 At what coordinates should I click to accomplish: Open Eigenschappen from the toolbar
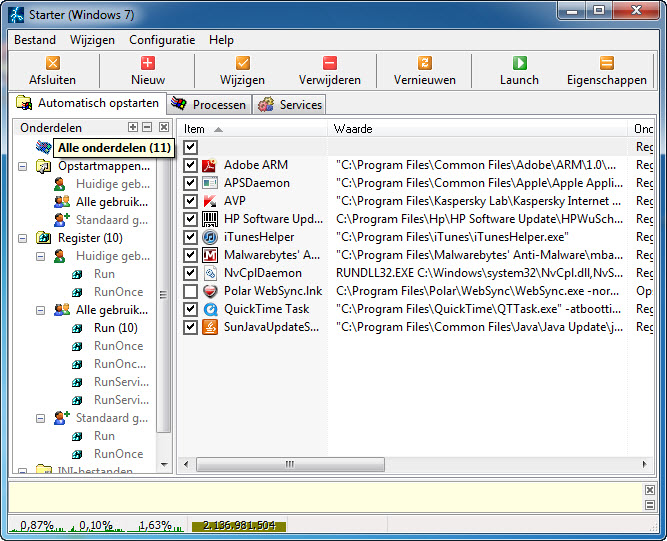pyautogui.click(x=606, y=63)
